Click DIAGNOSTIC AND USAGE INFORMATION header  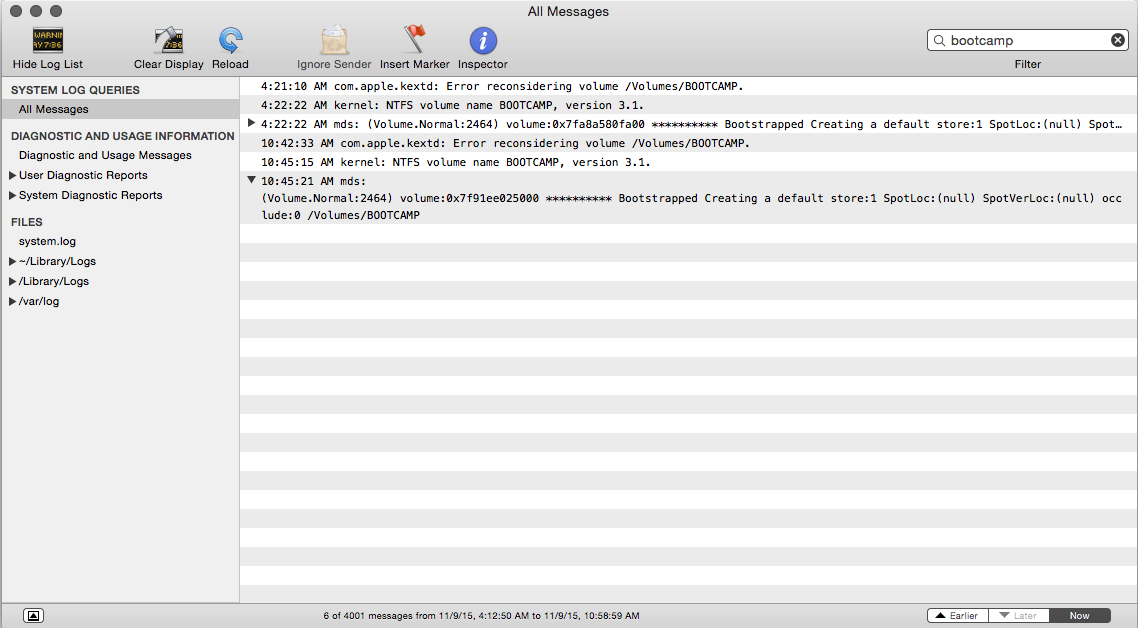pos(123,136)
